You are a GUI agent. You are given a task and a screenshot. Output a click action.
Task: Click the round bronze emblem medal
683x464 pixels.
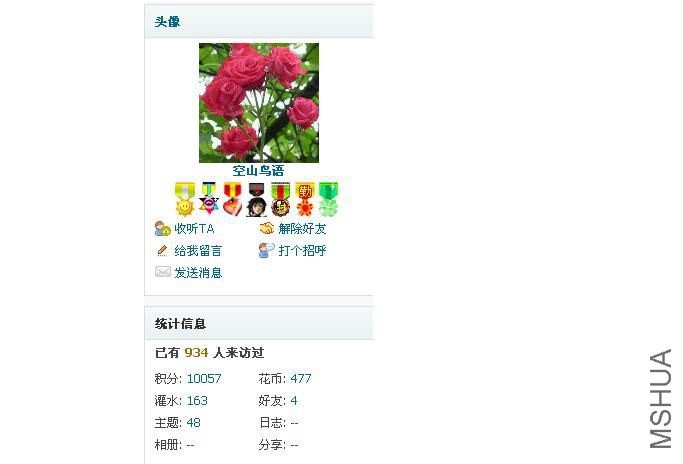(x=281, y=199)
